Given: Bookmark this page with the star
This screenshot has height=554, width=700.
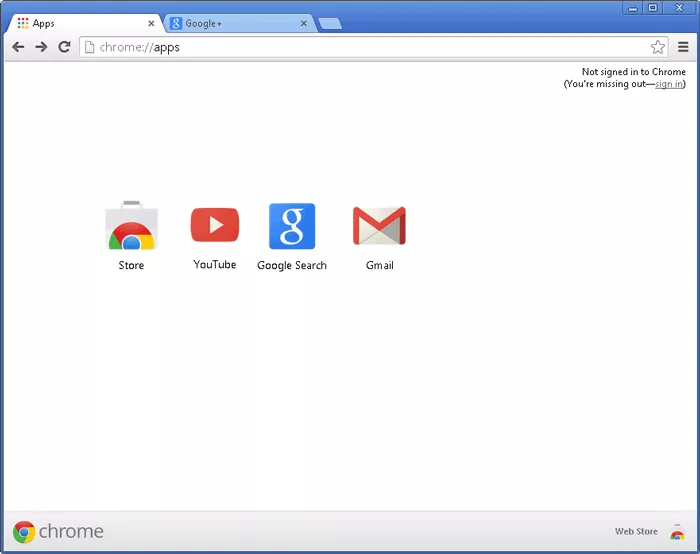Looking at the screenshot, I should pos(658,47).
